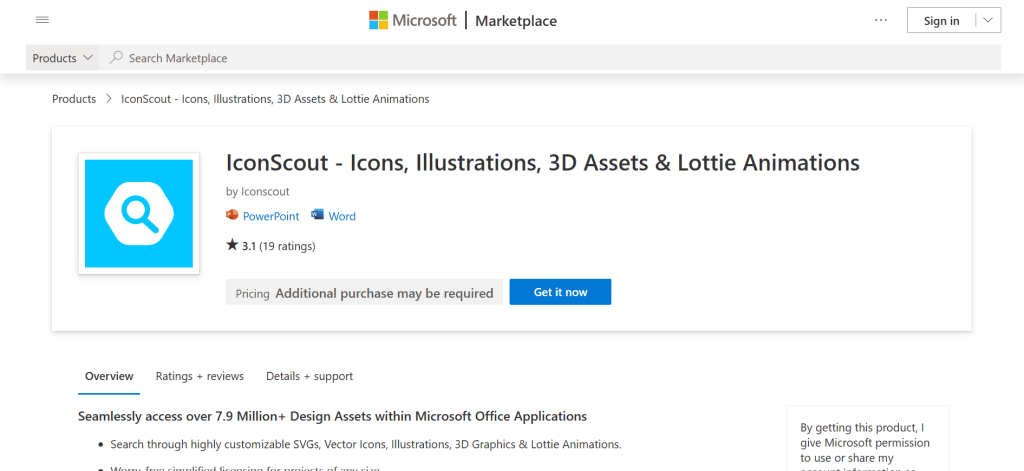Expand the Products dropdown
1024x471 pixels.
(x=63, y=58)
